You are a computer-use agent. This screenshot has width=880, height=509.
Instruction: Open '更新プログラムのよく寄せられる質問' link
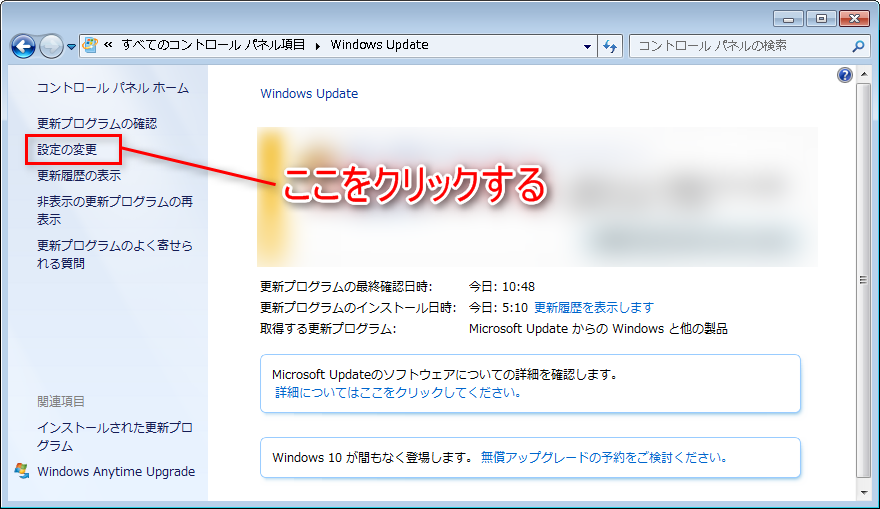point(115,254)
